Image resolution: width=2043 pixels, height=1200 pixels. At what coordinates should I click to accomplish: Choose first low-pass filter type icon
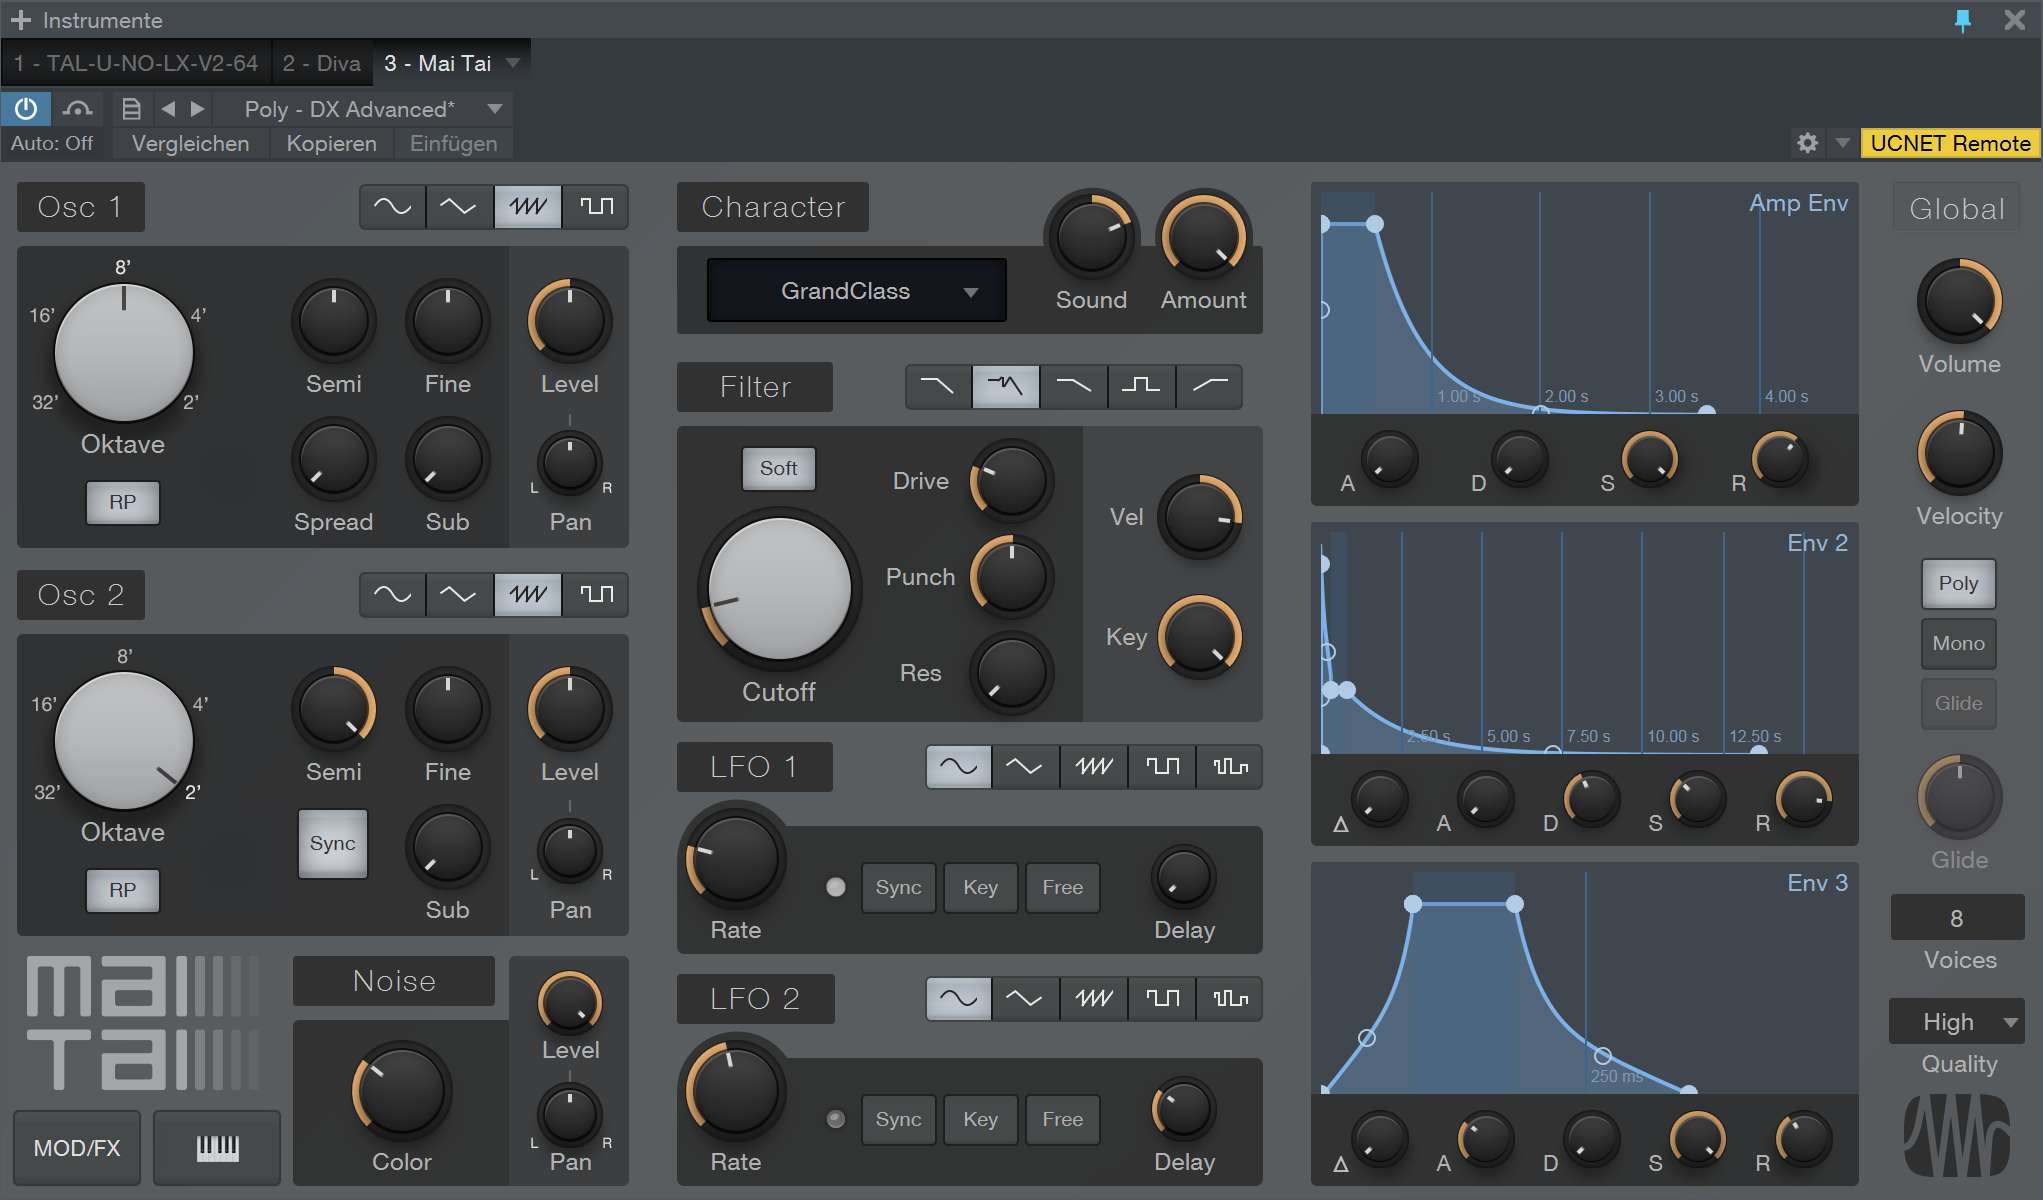click(938, 386)
